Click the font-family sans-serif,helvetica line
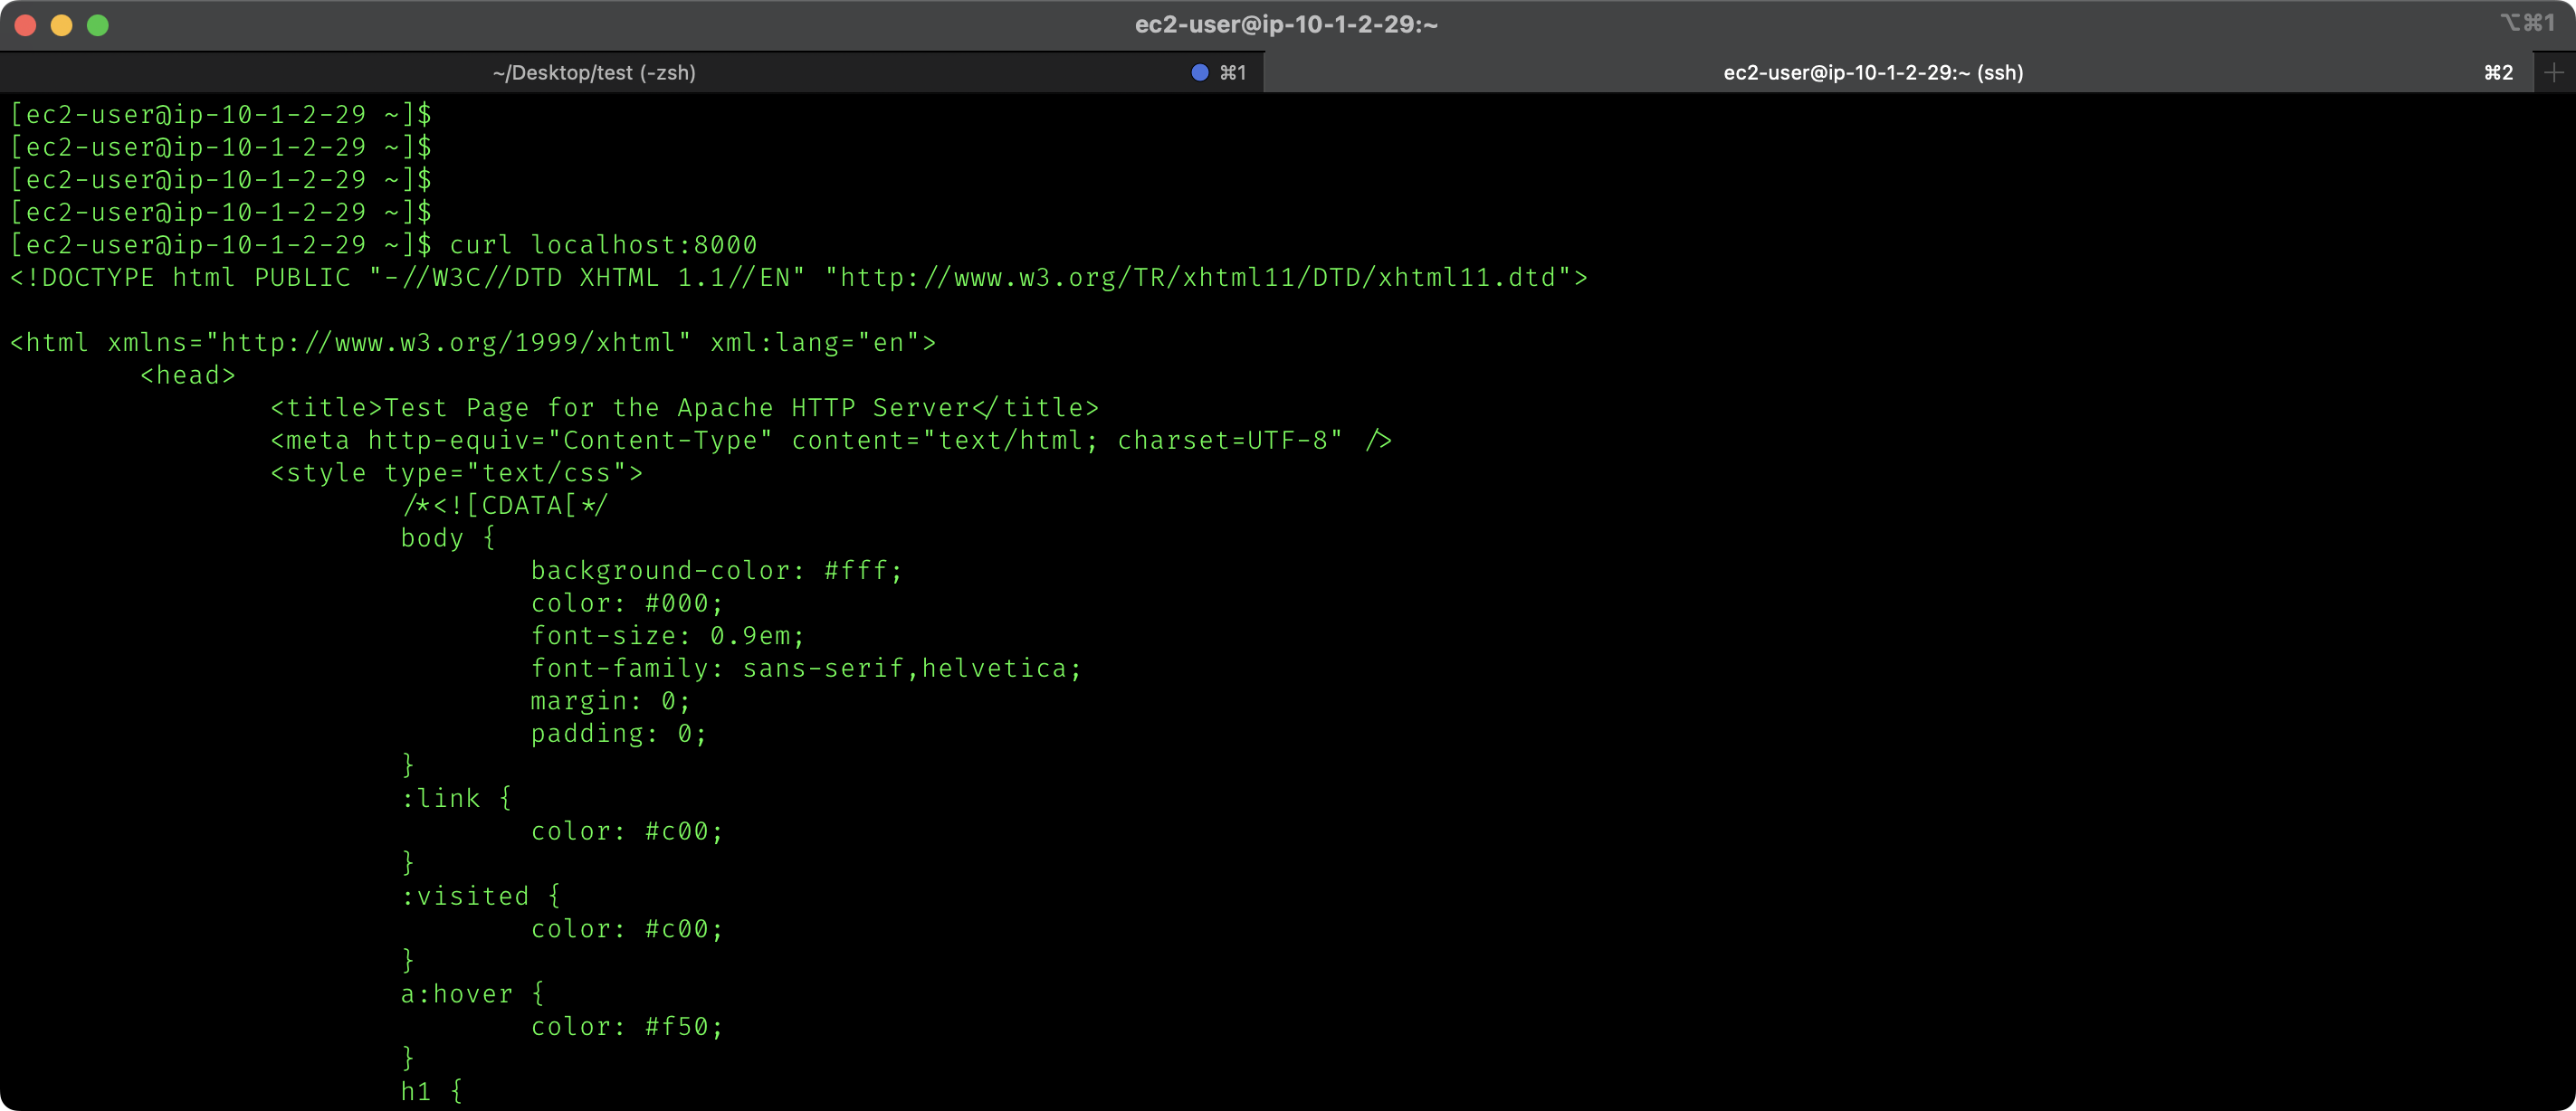 click(x=805, y=668)
